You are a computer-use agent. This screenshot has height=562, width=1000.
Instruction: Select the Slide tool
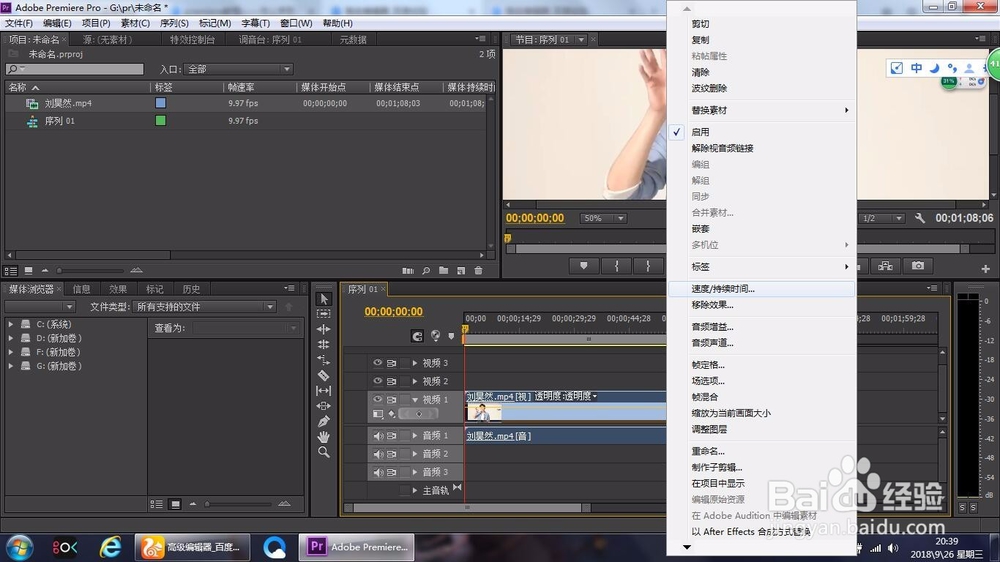coord(323,406)
